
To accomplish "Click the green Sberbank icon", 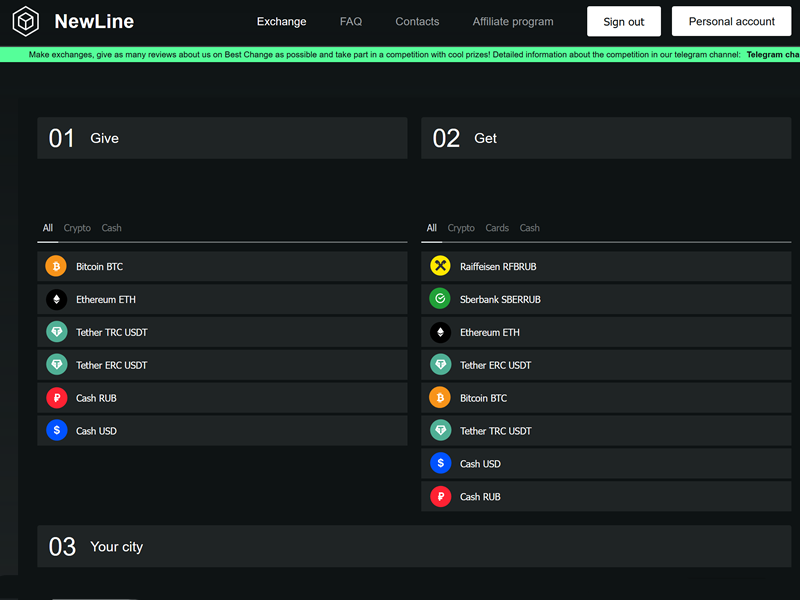I will [x=440, y=299].
